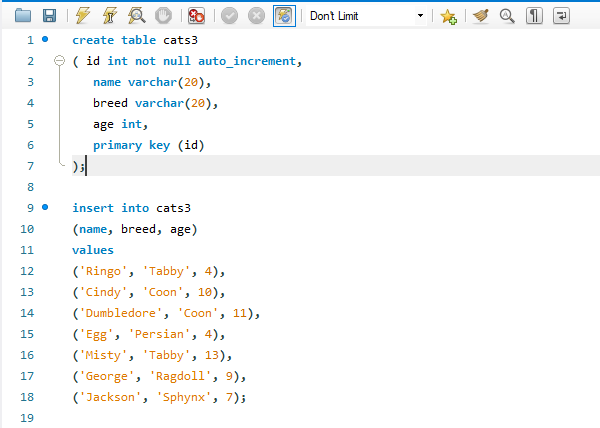Screen dimensions: 600x428
Task: Click on '(name, breed, age)' column list
Action: coord(135,229)
